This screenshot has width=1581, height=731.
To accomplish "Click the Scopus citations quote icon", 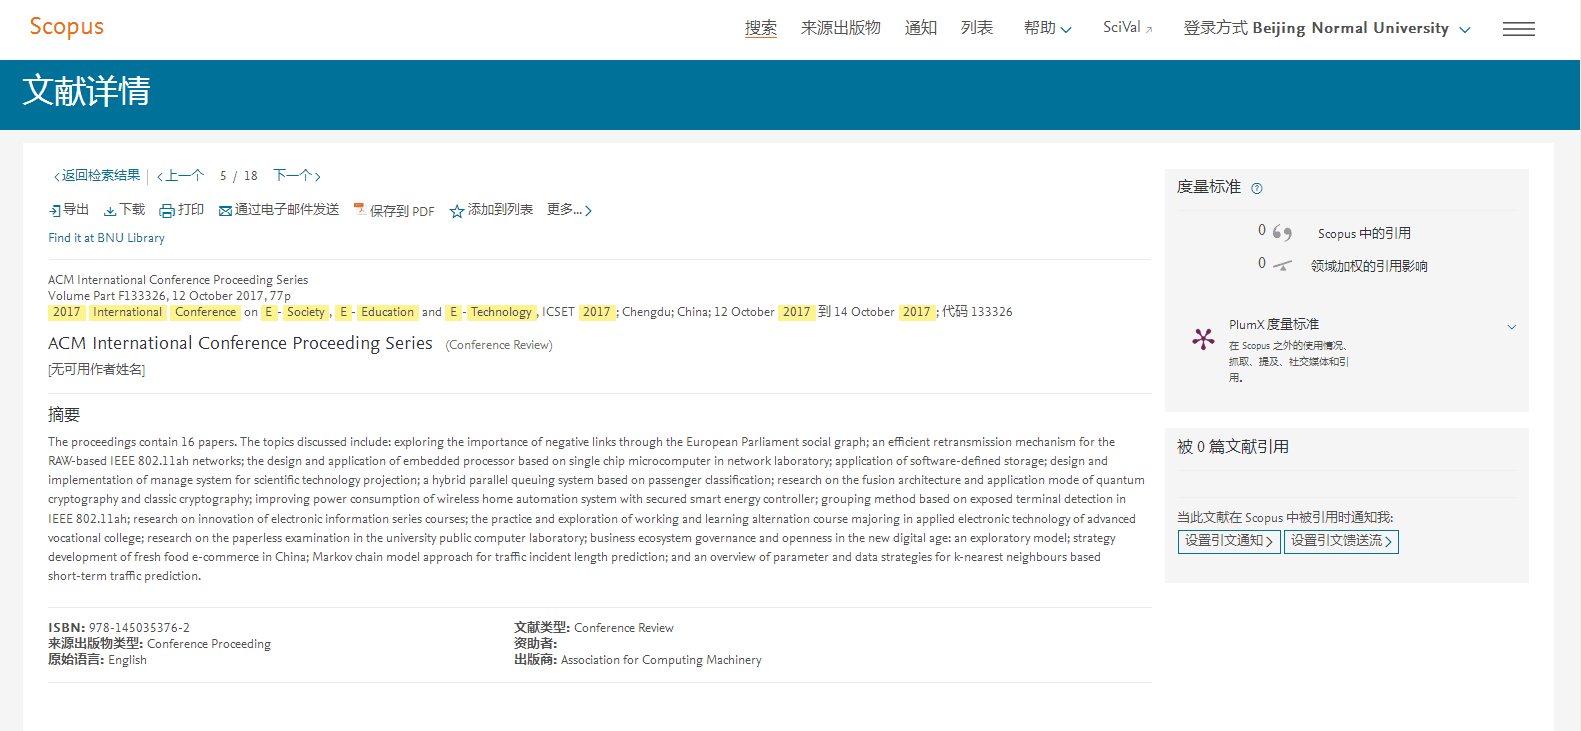I will click(x=1282, y=233).
